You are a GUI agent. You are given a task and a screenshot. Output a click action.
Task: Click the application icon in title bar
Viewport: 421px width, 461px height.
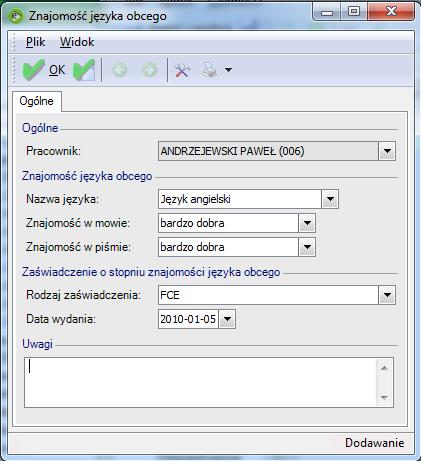(x=16, y=16)
